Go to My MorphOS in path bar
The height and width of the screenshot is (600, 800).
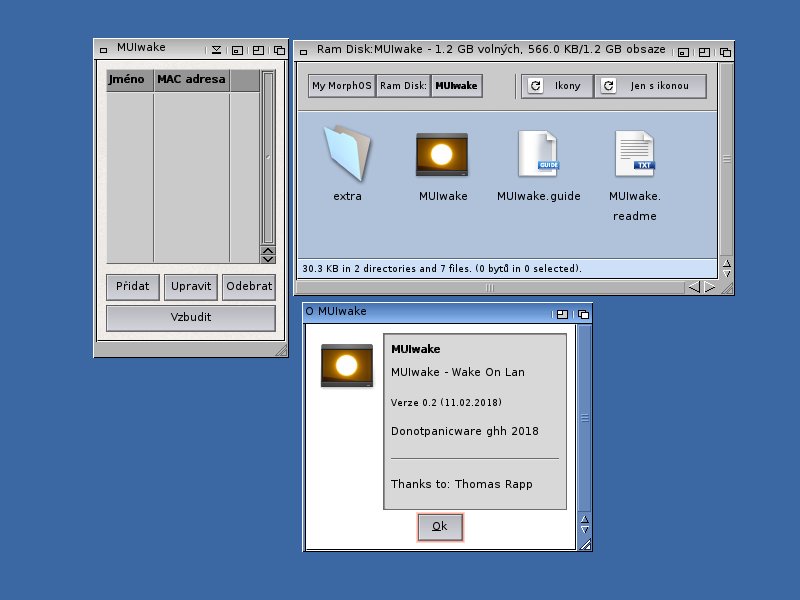[341, 87]
